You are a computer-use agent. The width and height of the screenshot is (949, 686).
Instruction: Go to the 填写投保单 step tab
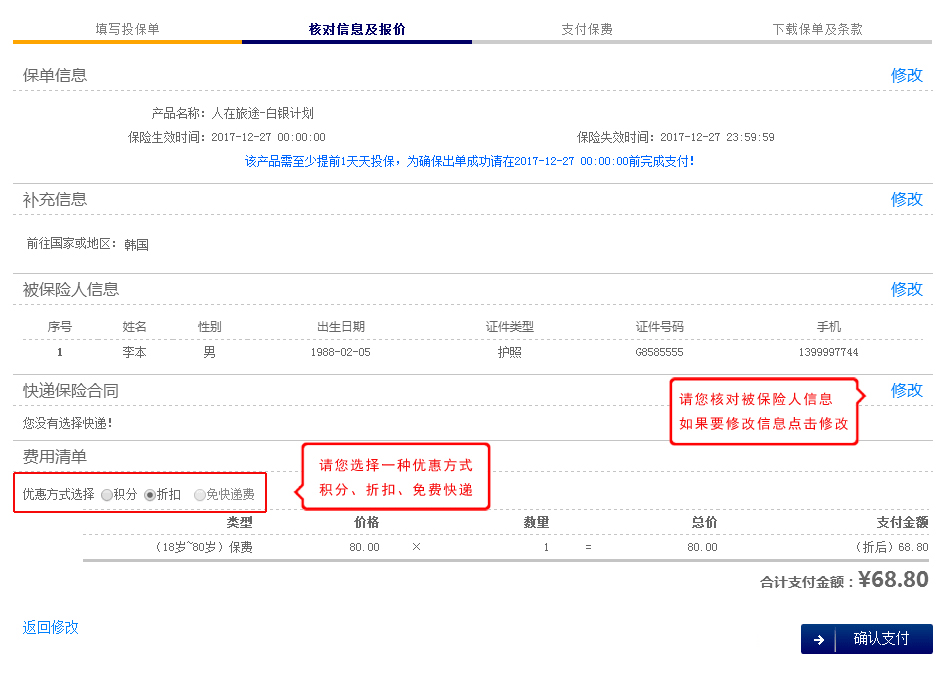pos(127,29)
